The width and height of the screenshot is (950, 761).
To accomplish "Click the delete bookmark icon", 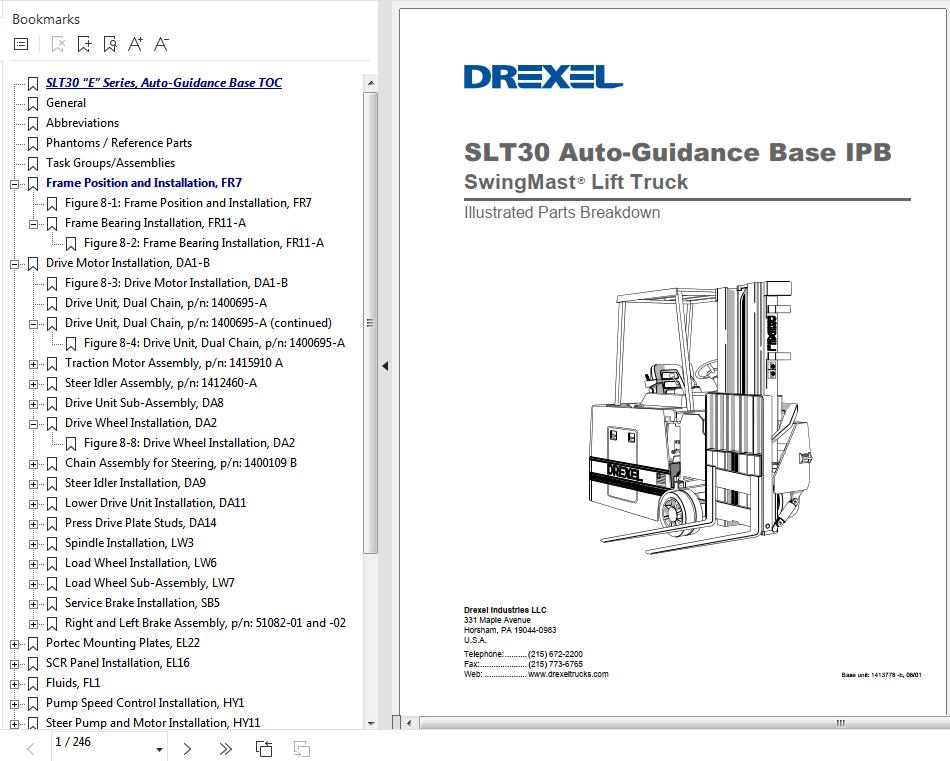I will tap(58, 44).
